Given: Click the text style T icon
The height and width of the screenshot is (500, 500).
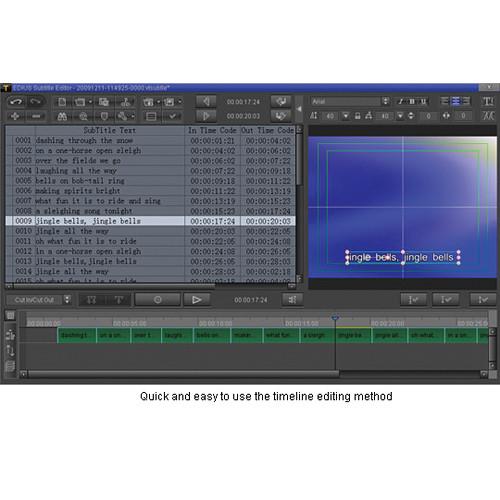Looking at the screenshot, I should click(x=488, y=101).
